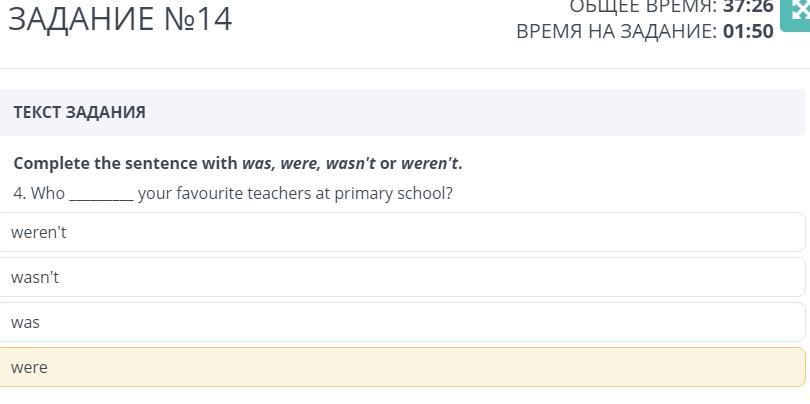Click the "ОБЩЕЕ ВРЕМЯ" label
This screenshot has height=404, width=810.
tap(643, 7)
